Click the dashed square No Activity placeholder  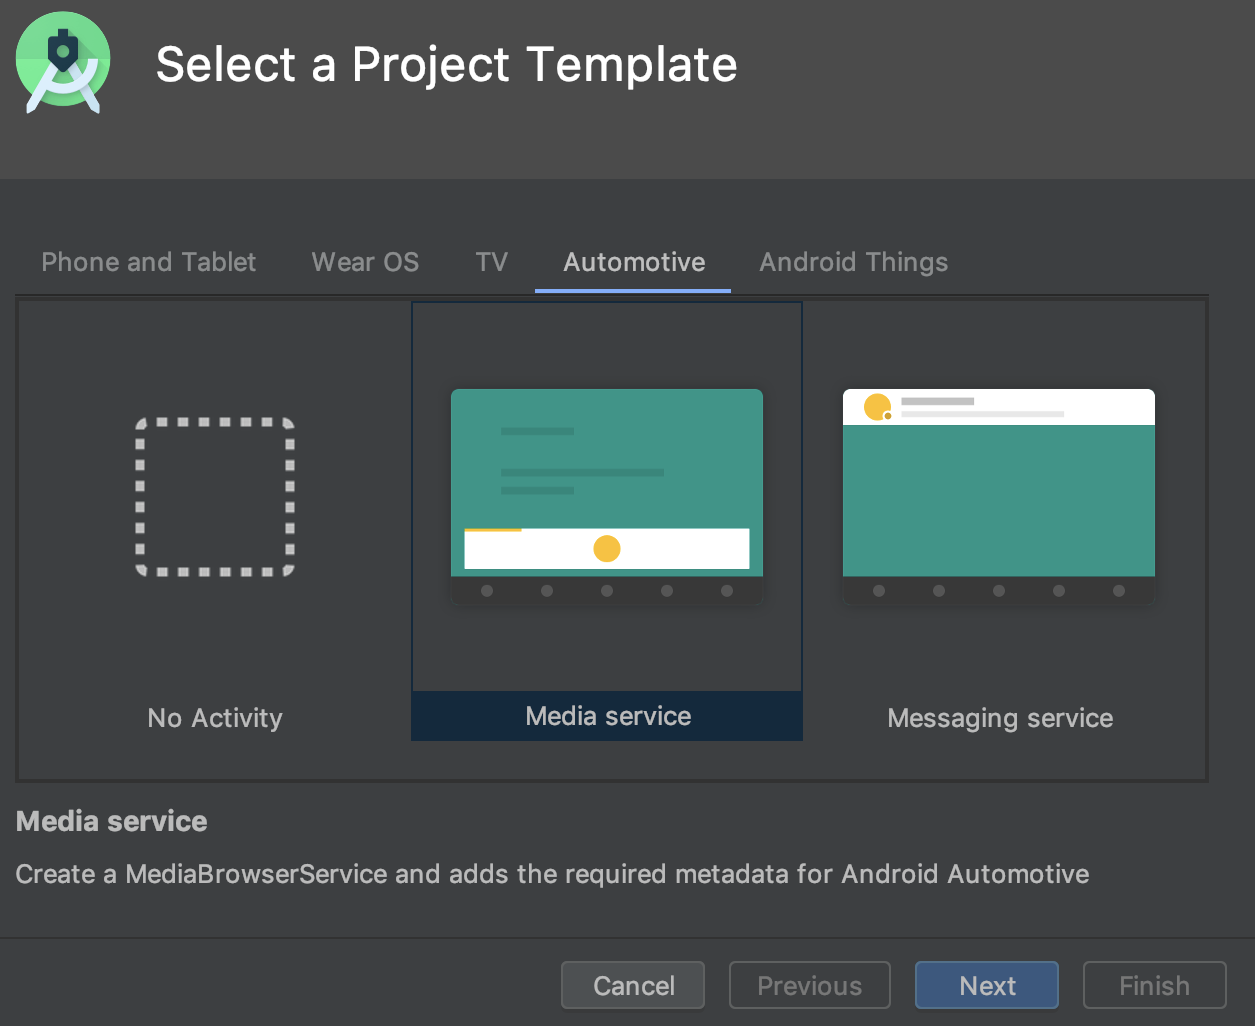point(214,497)
